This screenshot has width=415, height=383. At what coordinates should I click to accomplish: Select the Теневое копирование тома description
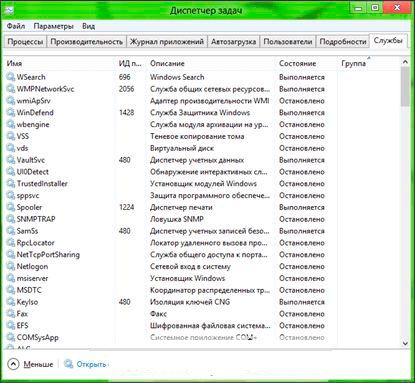tap(197, 136)
